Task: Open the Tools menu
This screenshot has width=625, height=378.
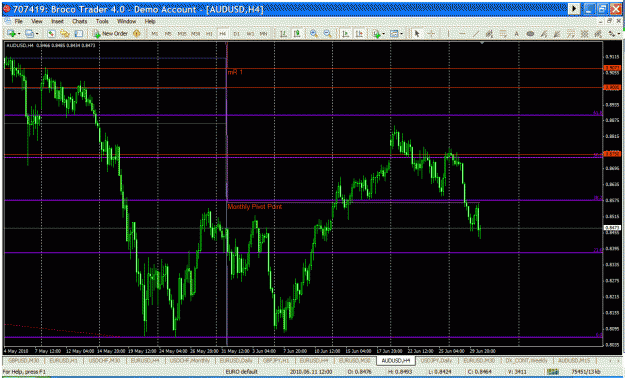Action: tap(102, 22)
